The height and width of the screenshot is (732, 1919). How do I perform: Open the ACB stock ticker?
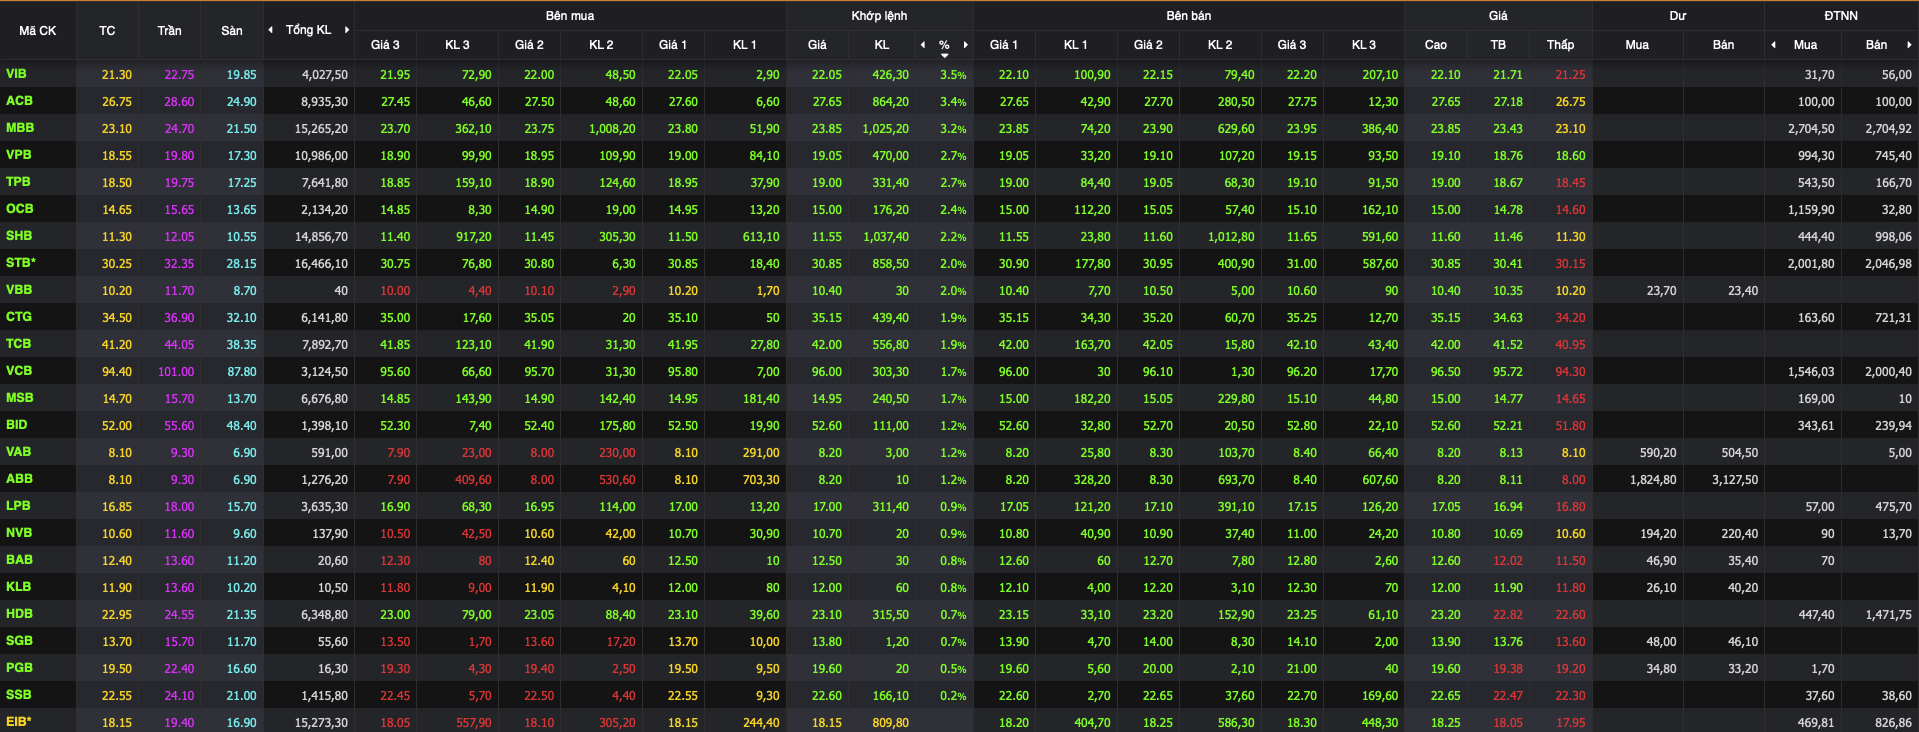click(19, 101)
